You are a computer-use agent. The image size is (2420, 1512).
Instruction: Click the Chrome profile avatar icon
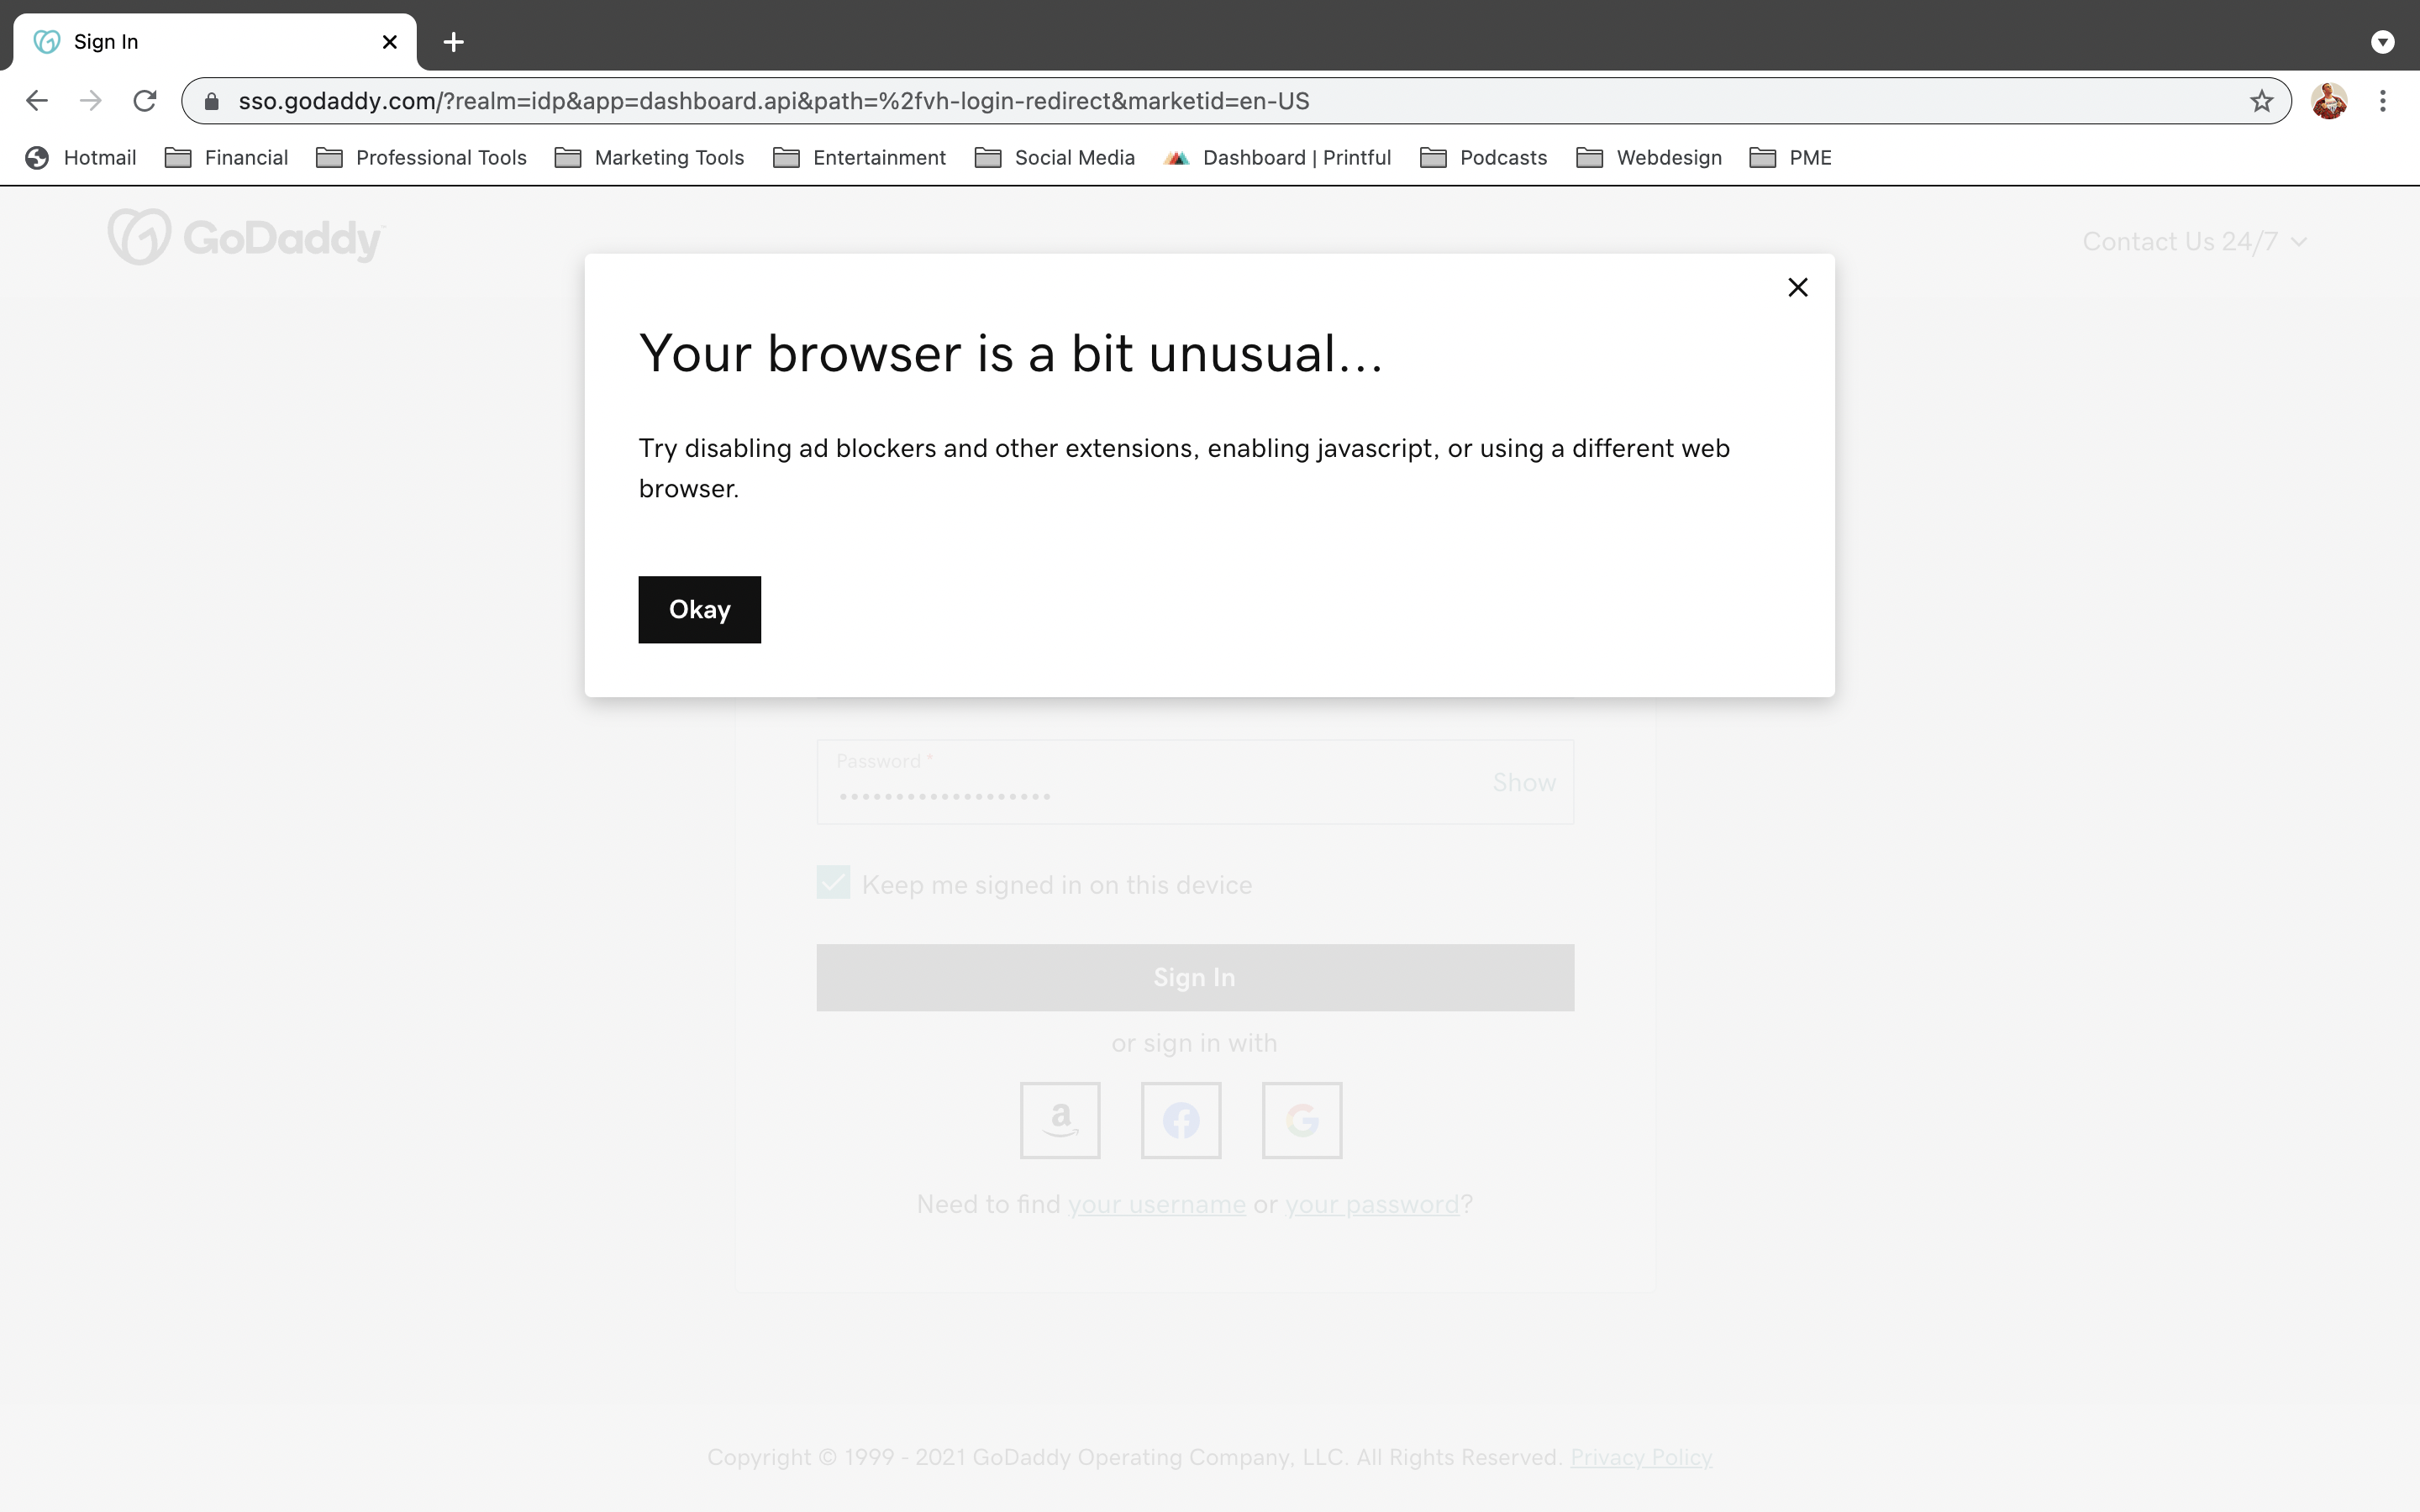click(2329, 99)
